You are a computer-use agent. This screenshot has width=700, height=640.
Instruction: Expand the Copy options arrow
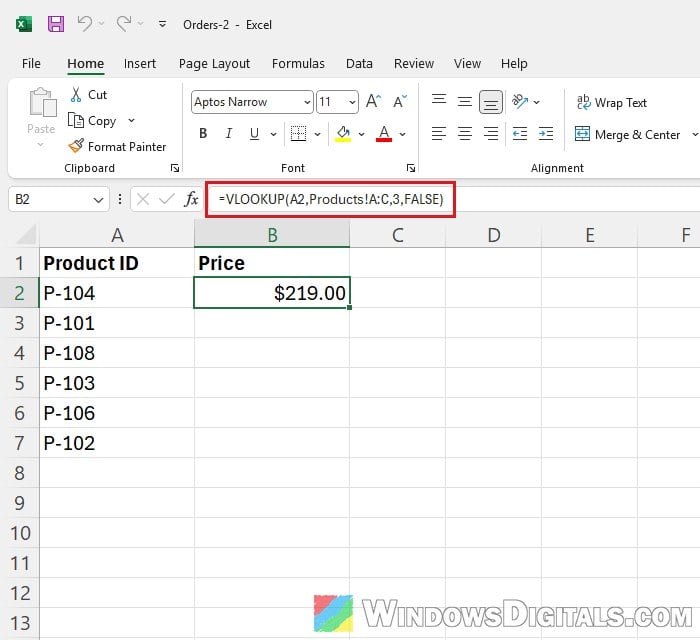tap(131, 121)
